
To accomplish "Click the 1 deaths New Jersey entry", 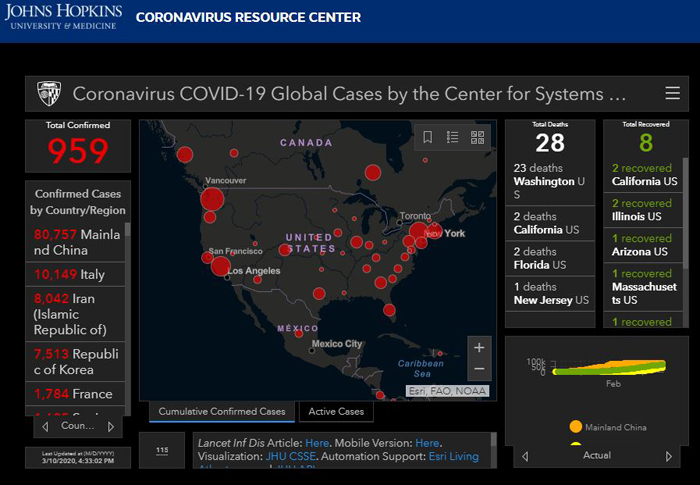I will click(x=550, y=293).
